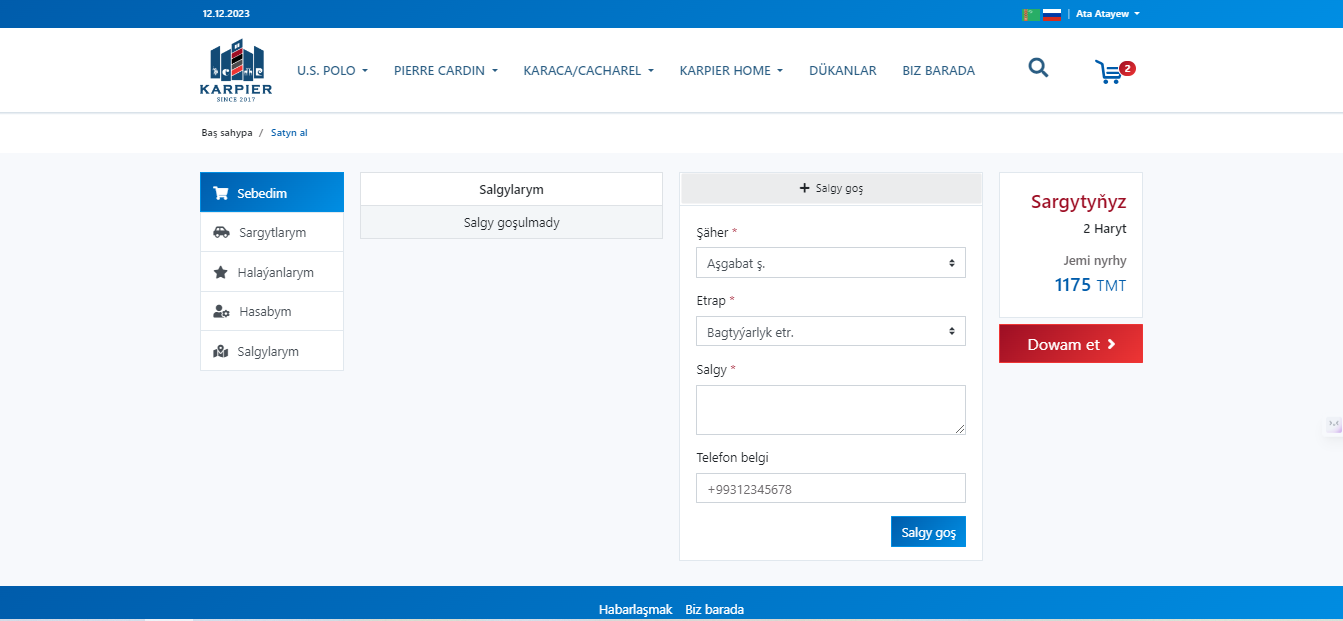The height and width of the screenshot is (621, 1343).
Task: Click the floating widget icon at right edge
Action: (x=1333, y=425)
